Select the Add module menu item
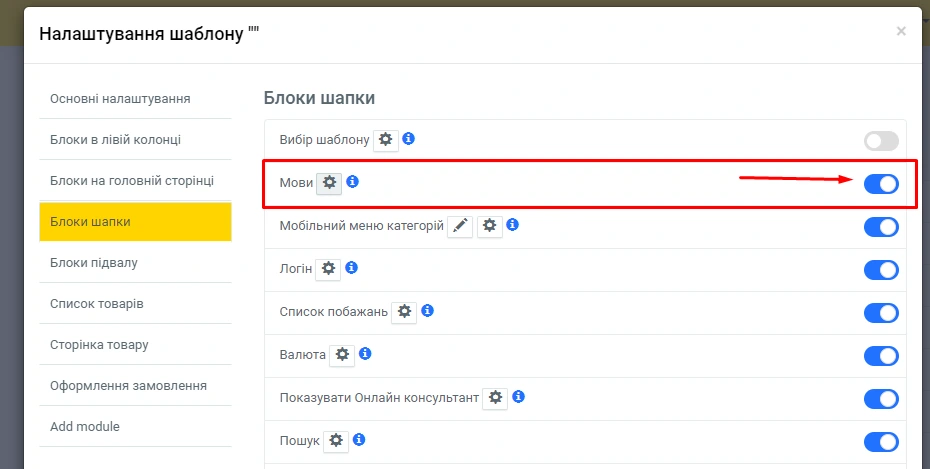 coord(135,427)
